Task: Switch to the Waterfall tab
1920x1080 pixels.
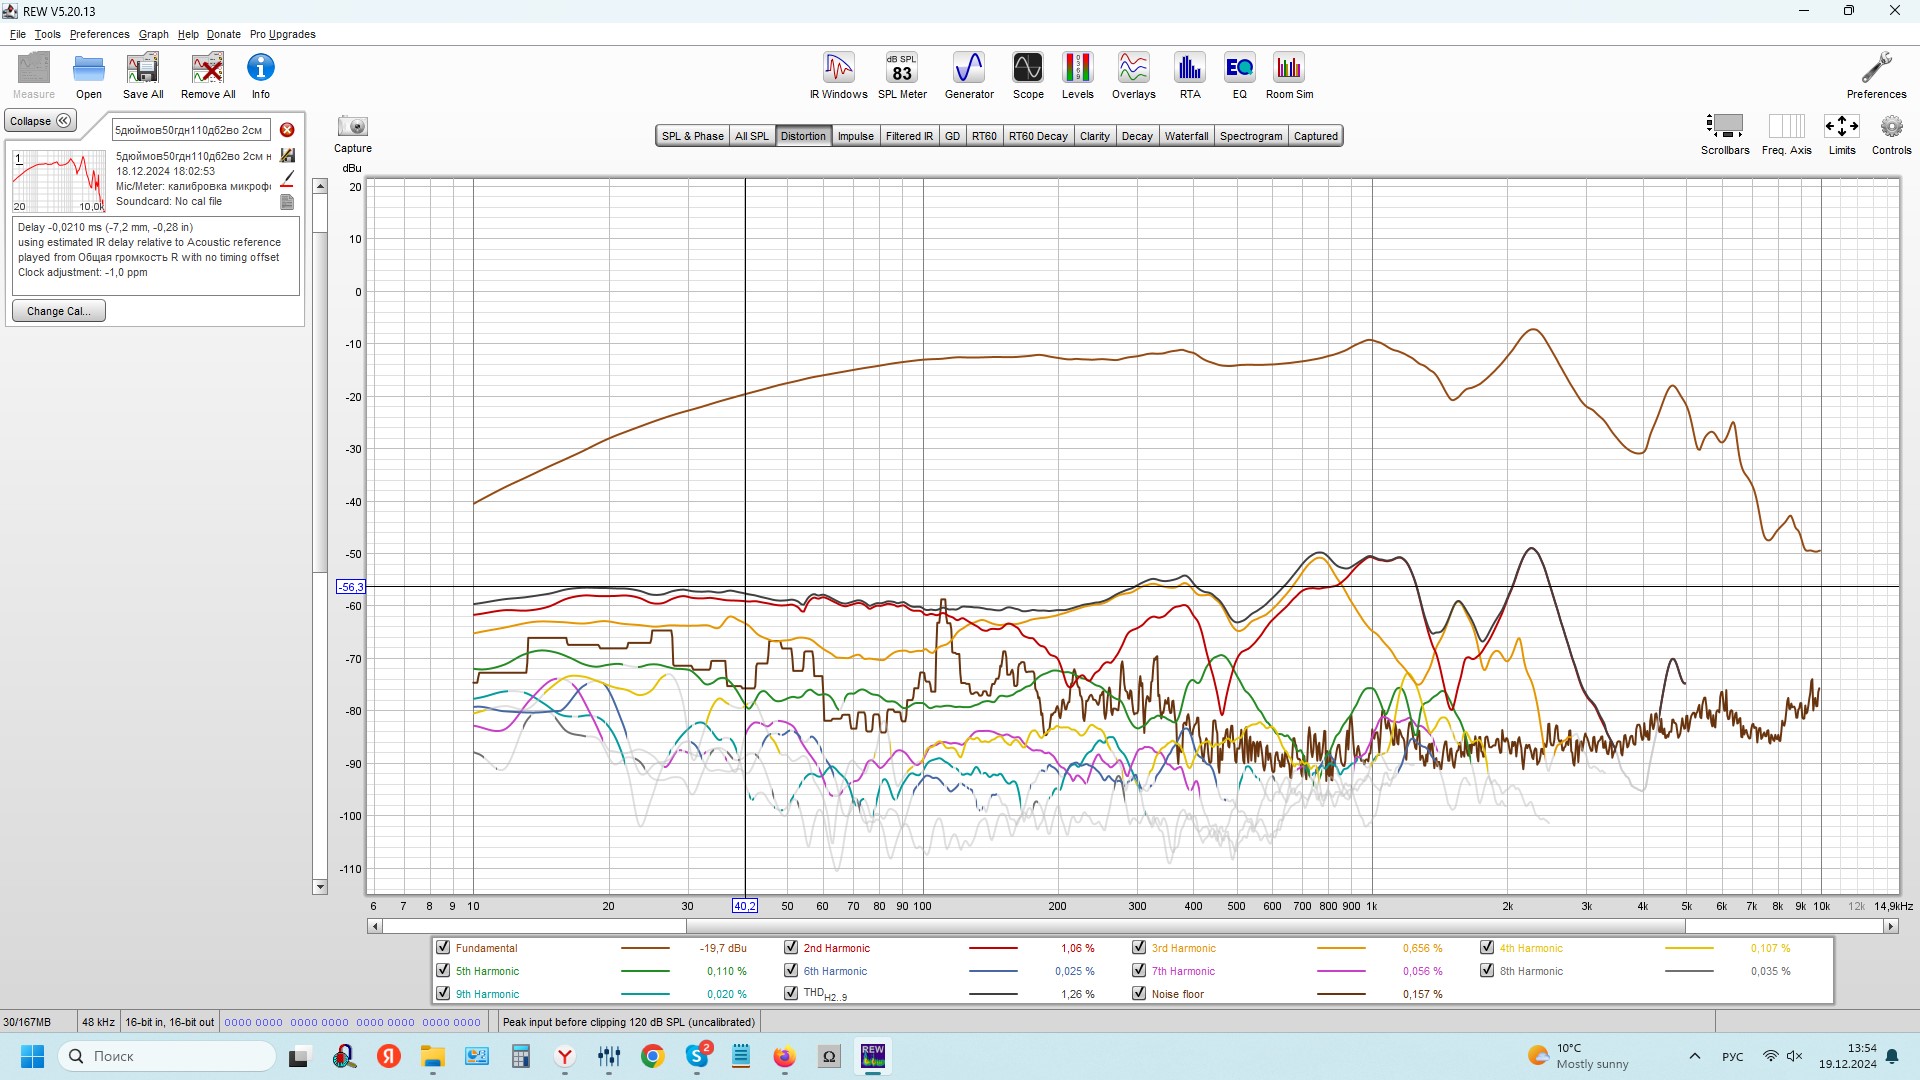Action: (1186, 136)
